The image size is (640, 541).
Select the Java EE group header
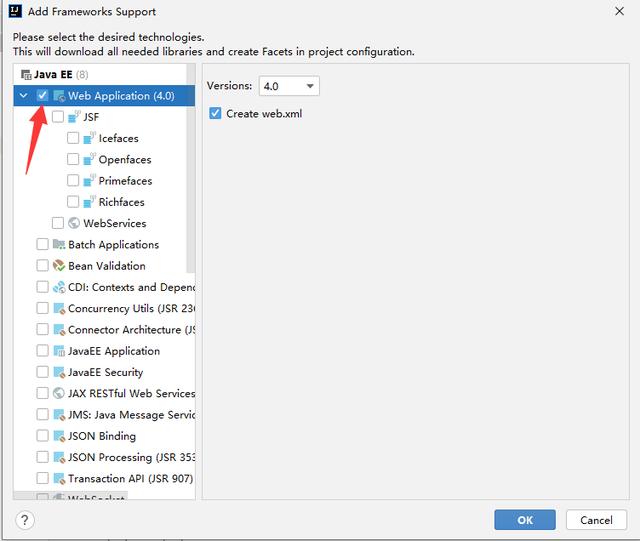click(54, 74)
